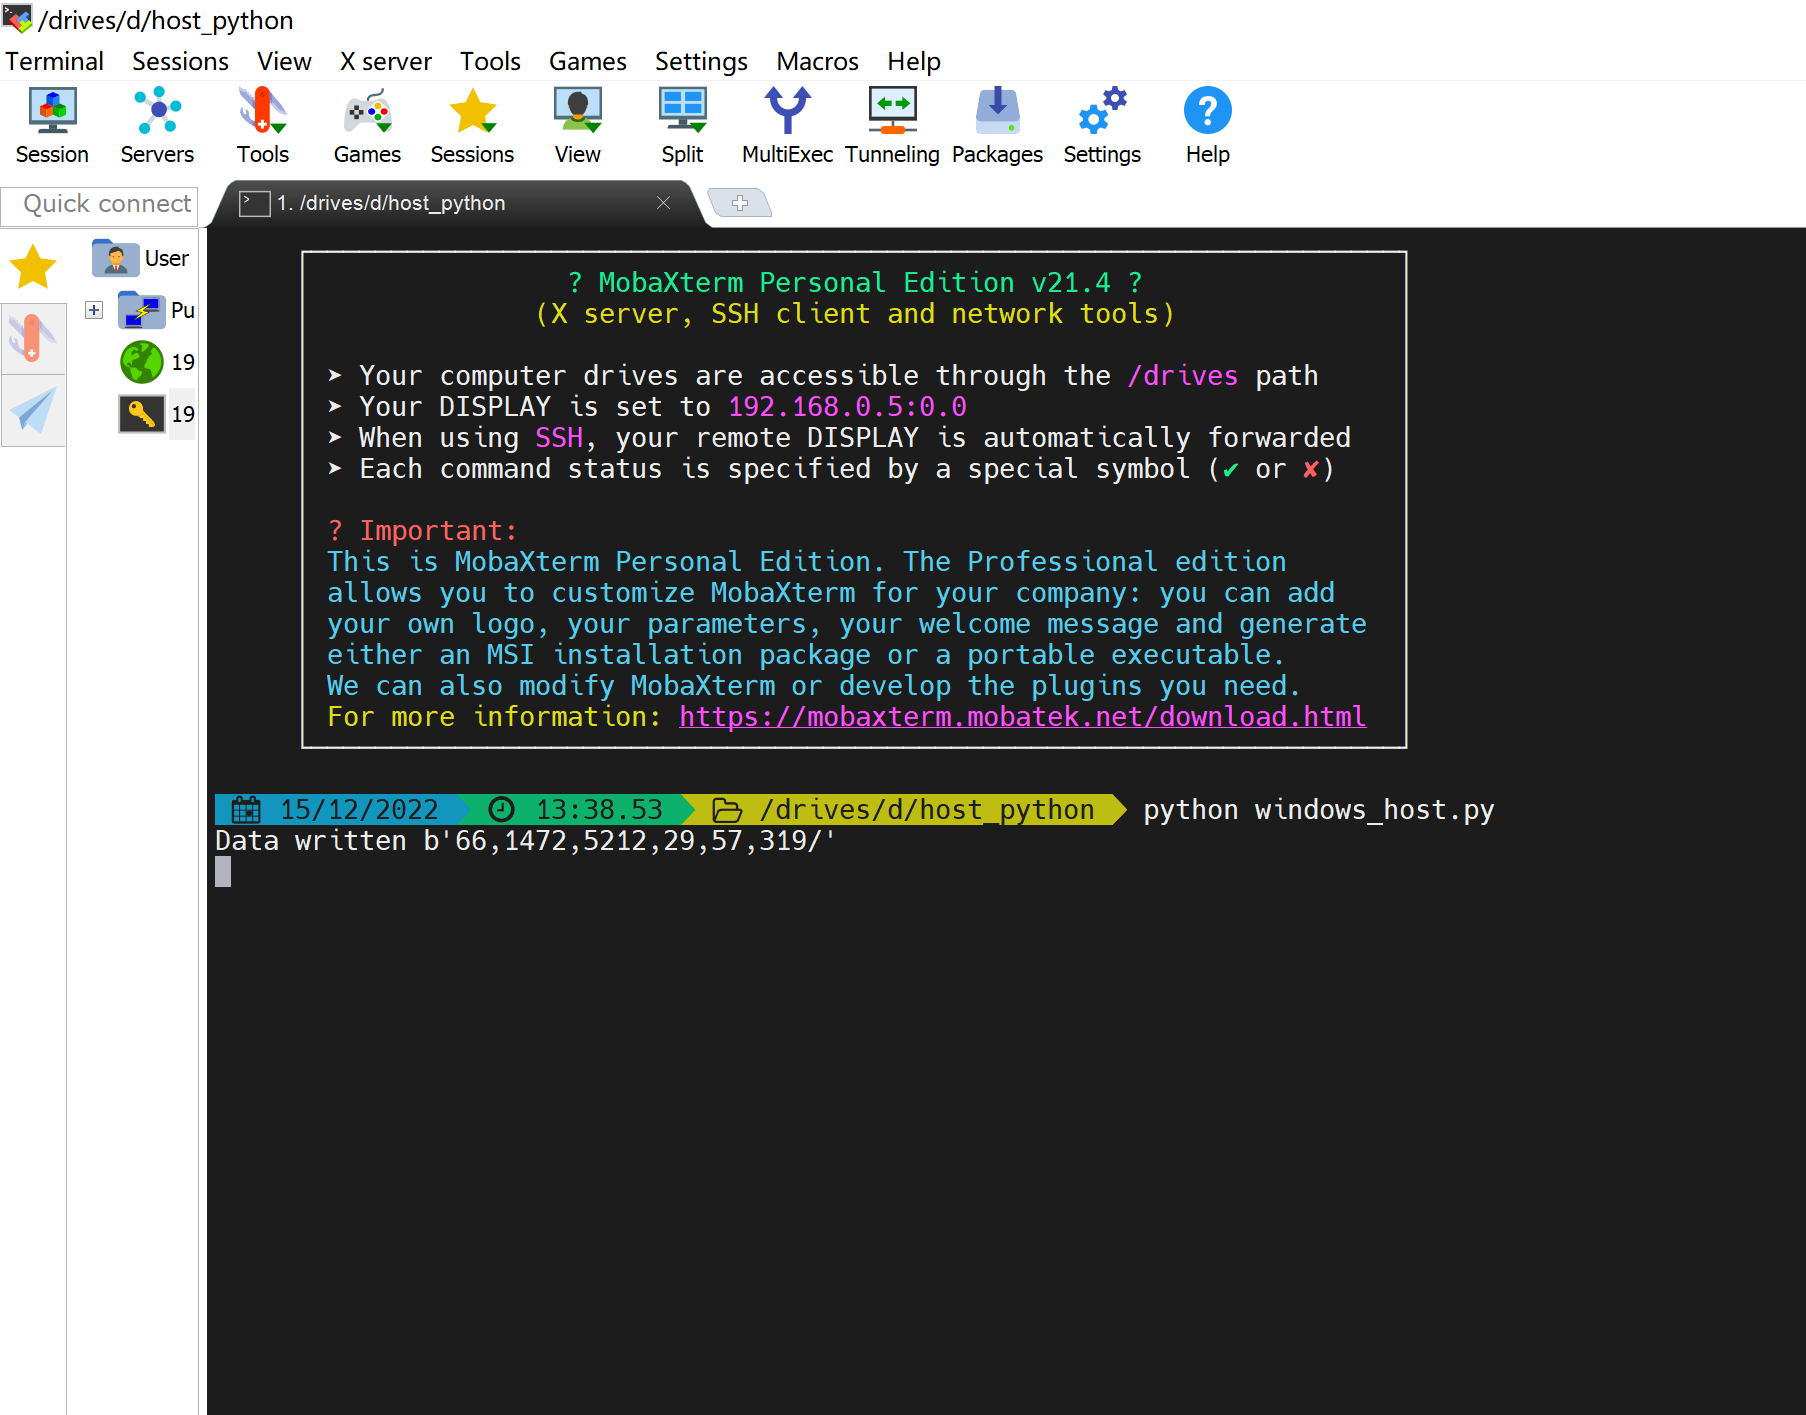Viewport: 1806px width, 1415px height.
Task: Open the sidebar Tools knife tab
Action: (33, 338)
